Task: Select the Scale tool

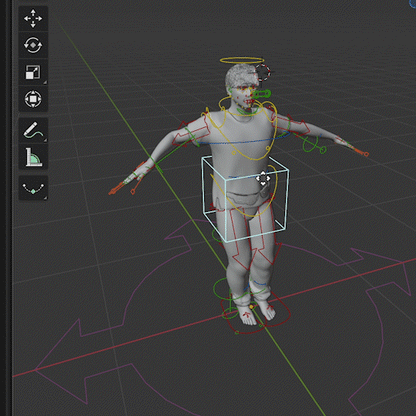Action: (x=33, y=72)
